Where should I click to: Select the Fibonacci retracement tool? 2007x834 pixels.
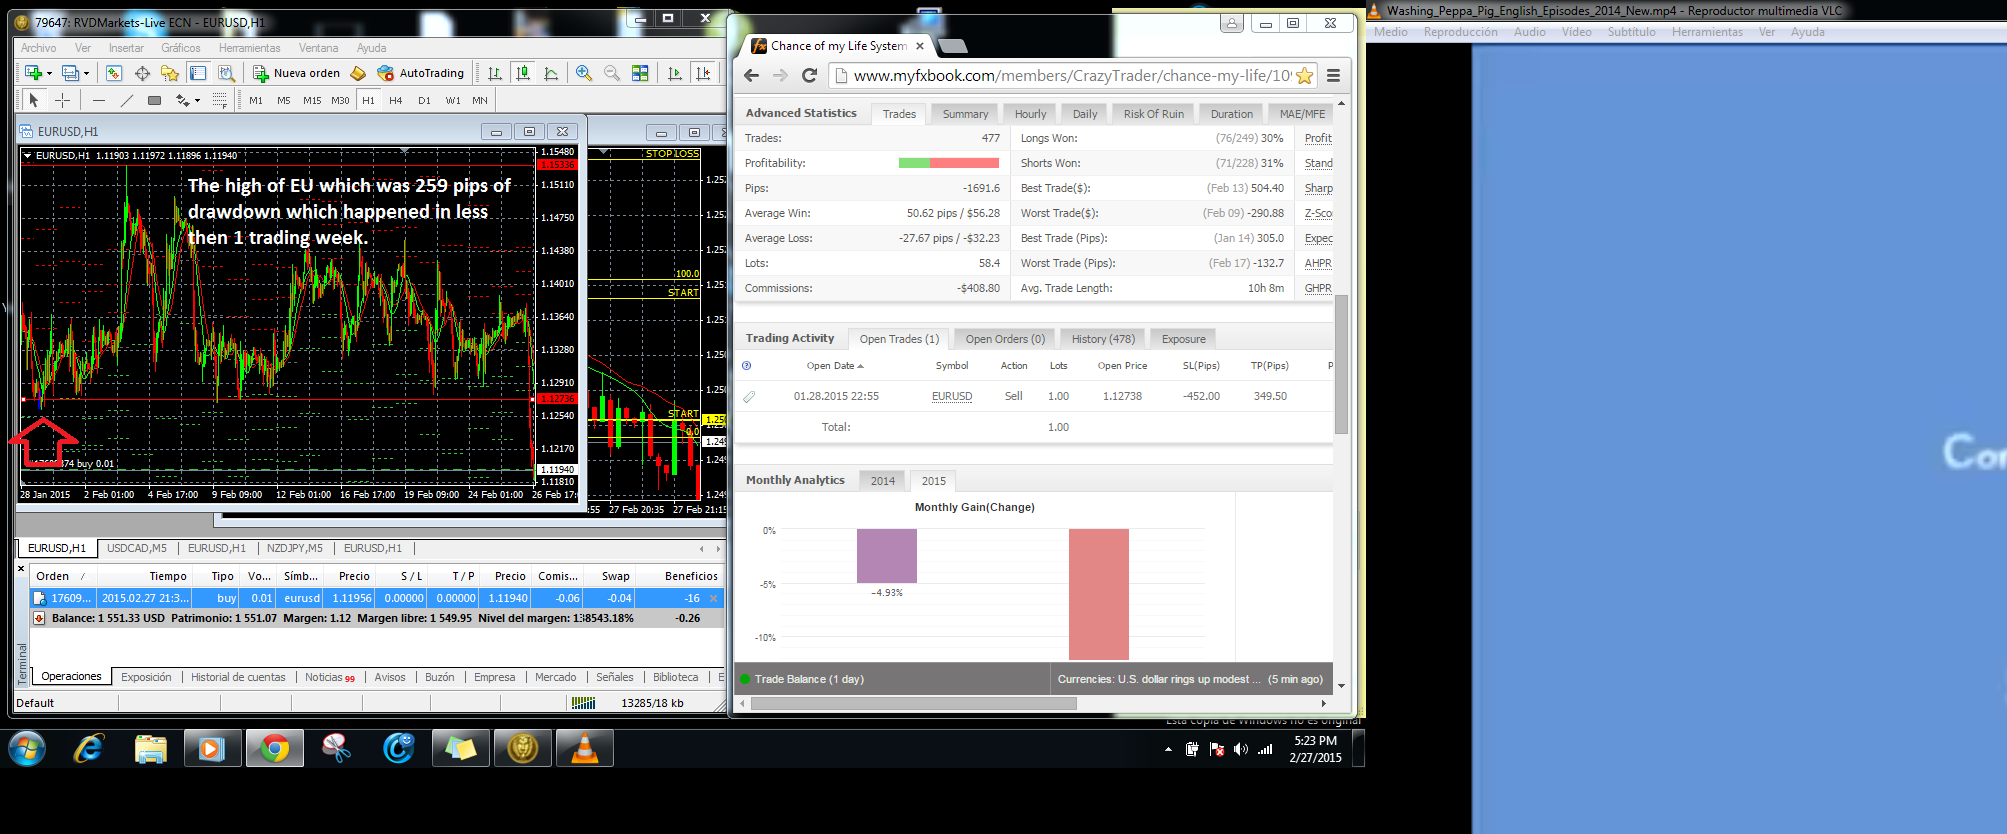pyautogui.click(x=220, y=100)
